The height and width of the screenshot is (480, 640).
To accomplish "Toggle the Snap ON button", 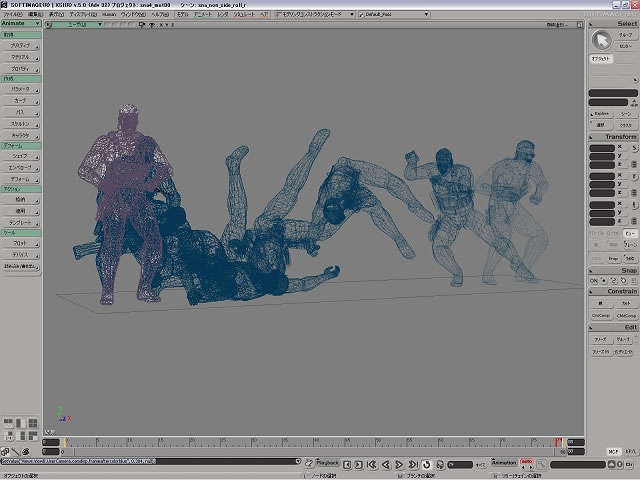I will (x=594, y=280).
